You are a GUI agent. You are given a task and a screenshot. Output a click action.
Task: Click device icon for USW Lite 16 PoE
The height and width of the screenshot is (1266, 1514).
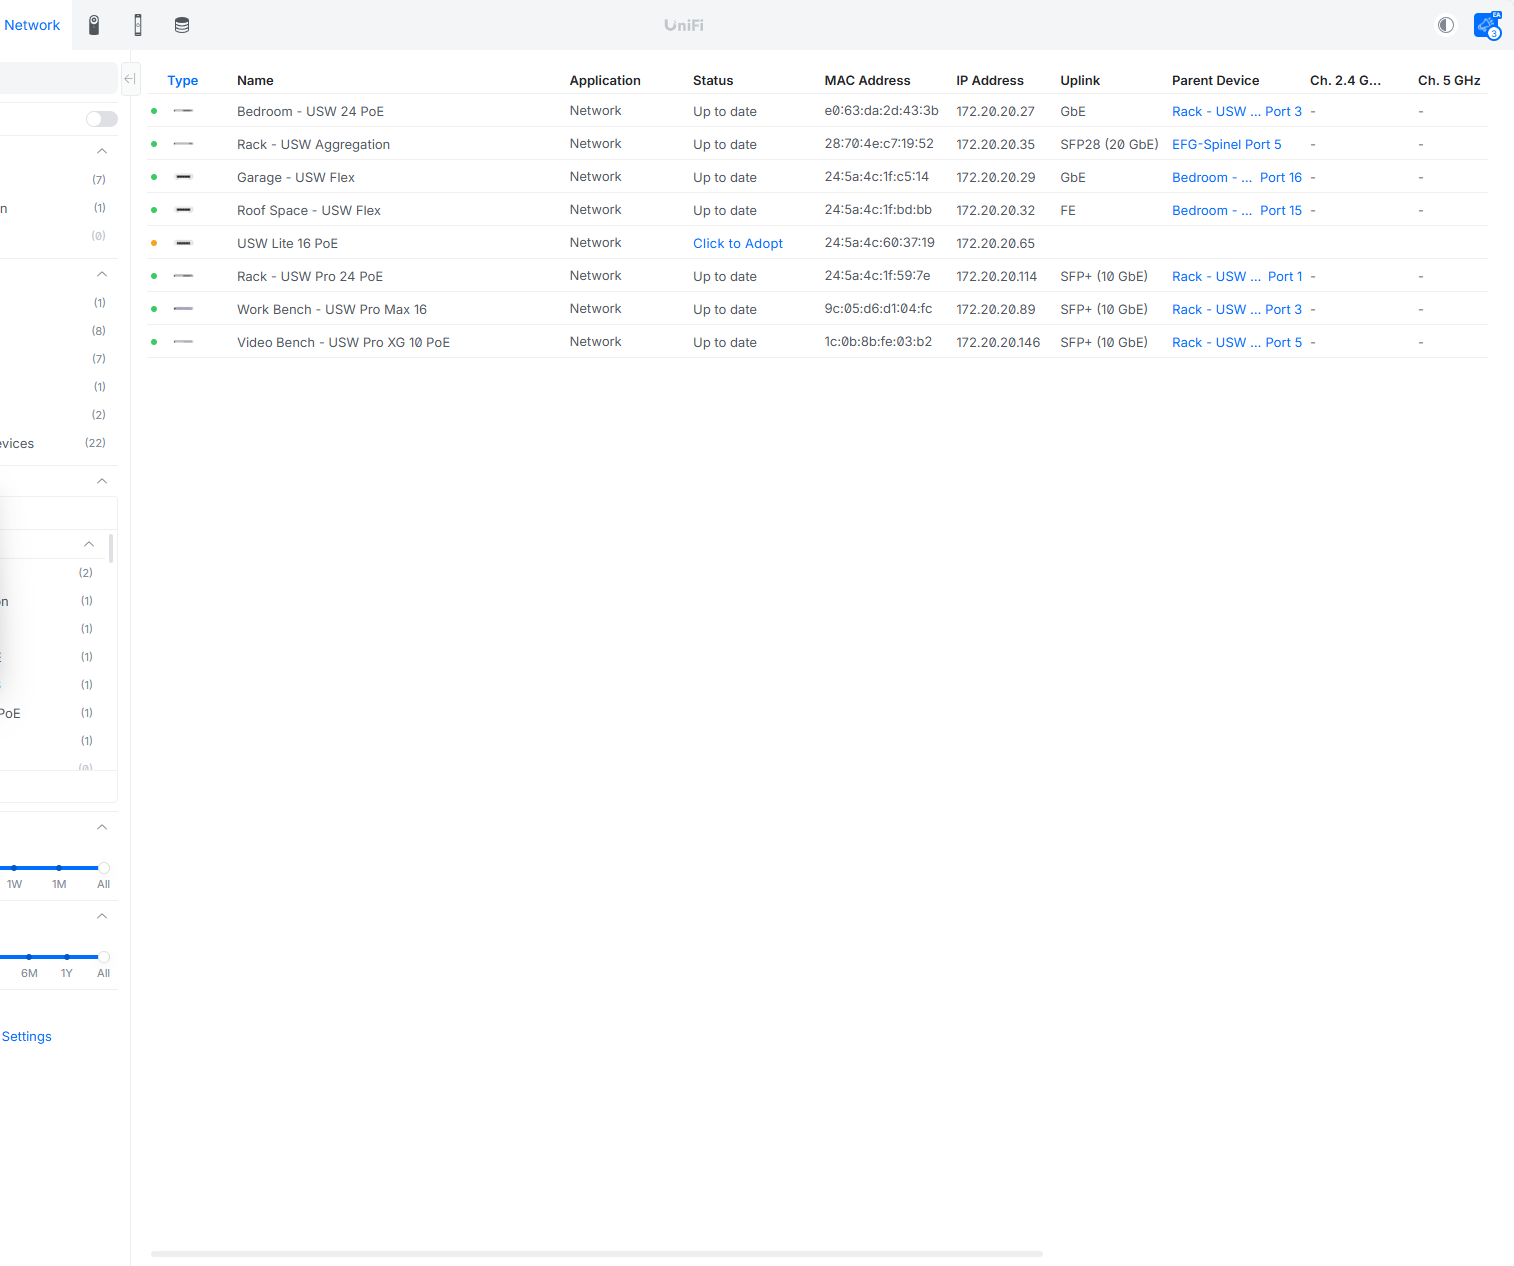[183, 243]
